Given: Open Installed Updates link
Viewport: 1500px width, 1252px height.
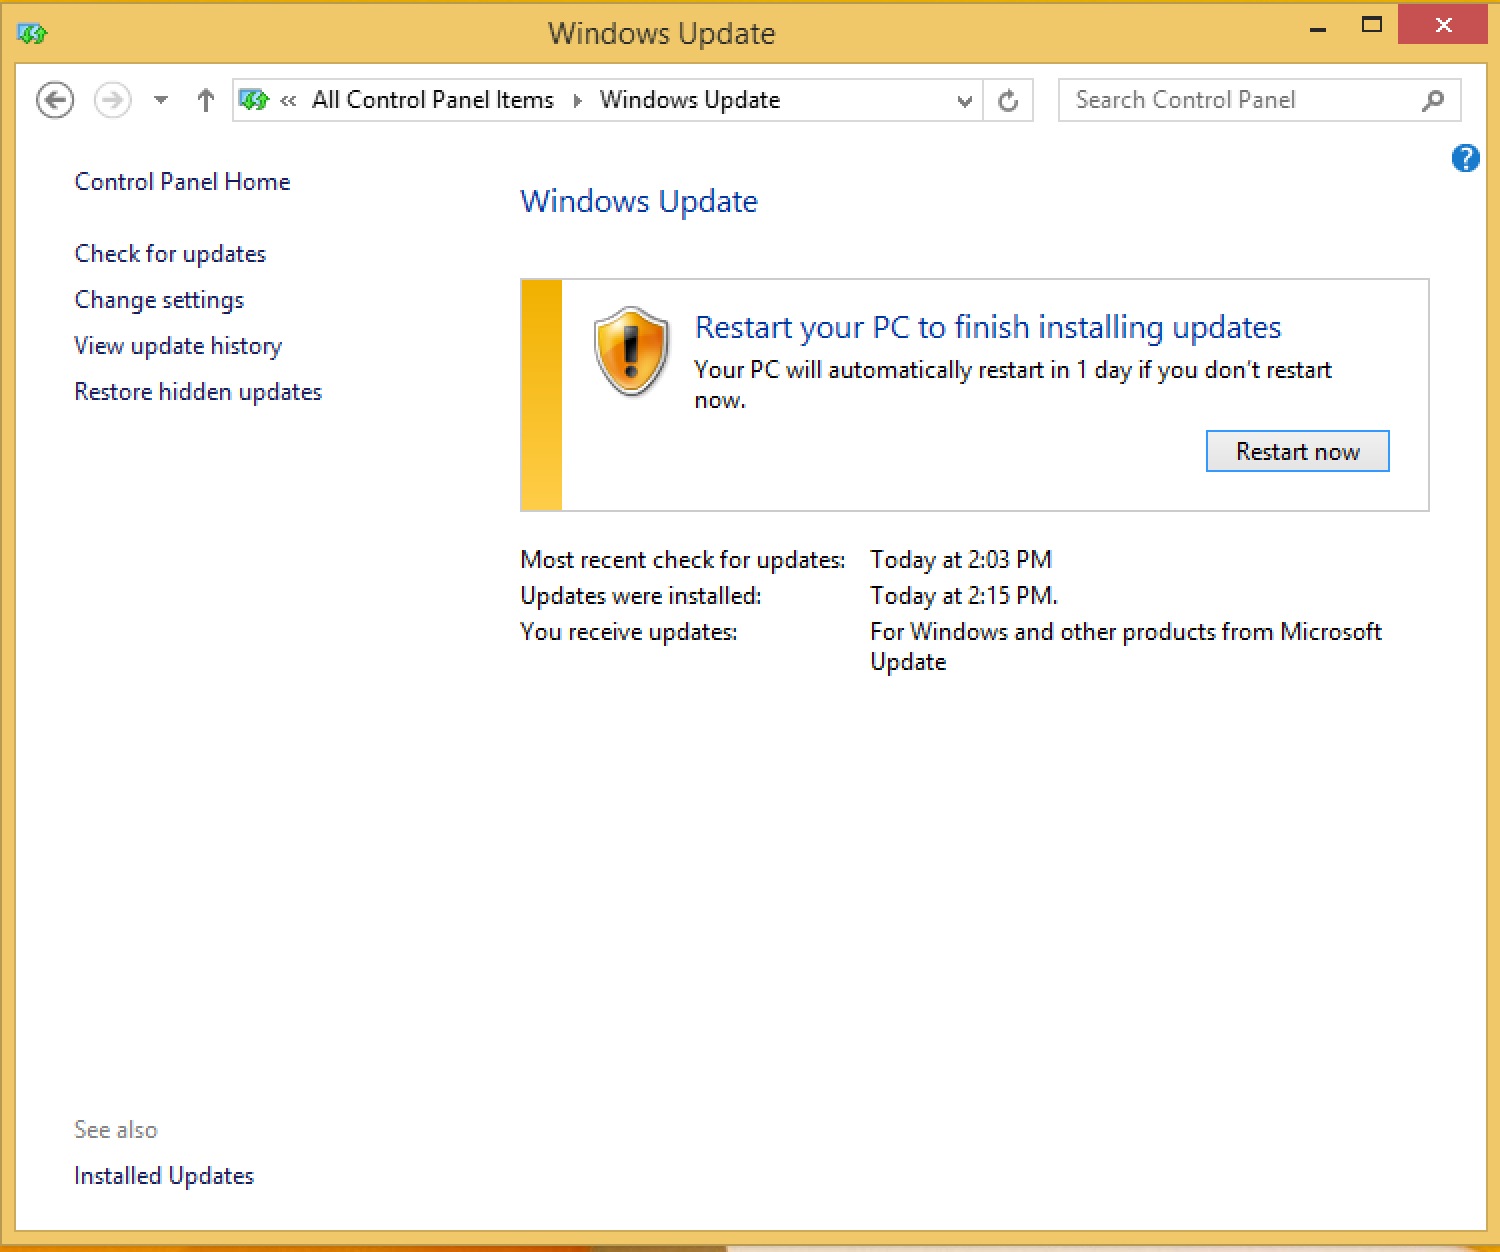Looking at the screenshot, I should 164,1176.
